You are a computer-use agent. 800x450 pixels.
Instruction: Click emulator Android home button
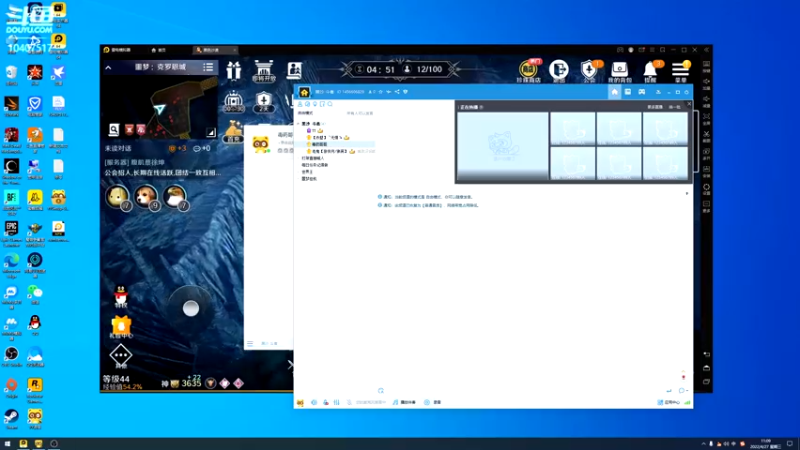point(707,368)
